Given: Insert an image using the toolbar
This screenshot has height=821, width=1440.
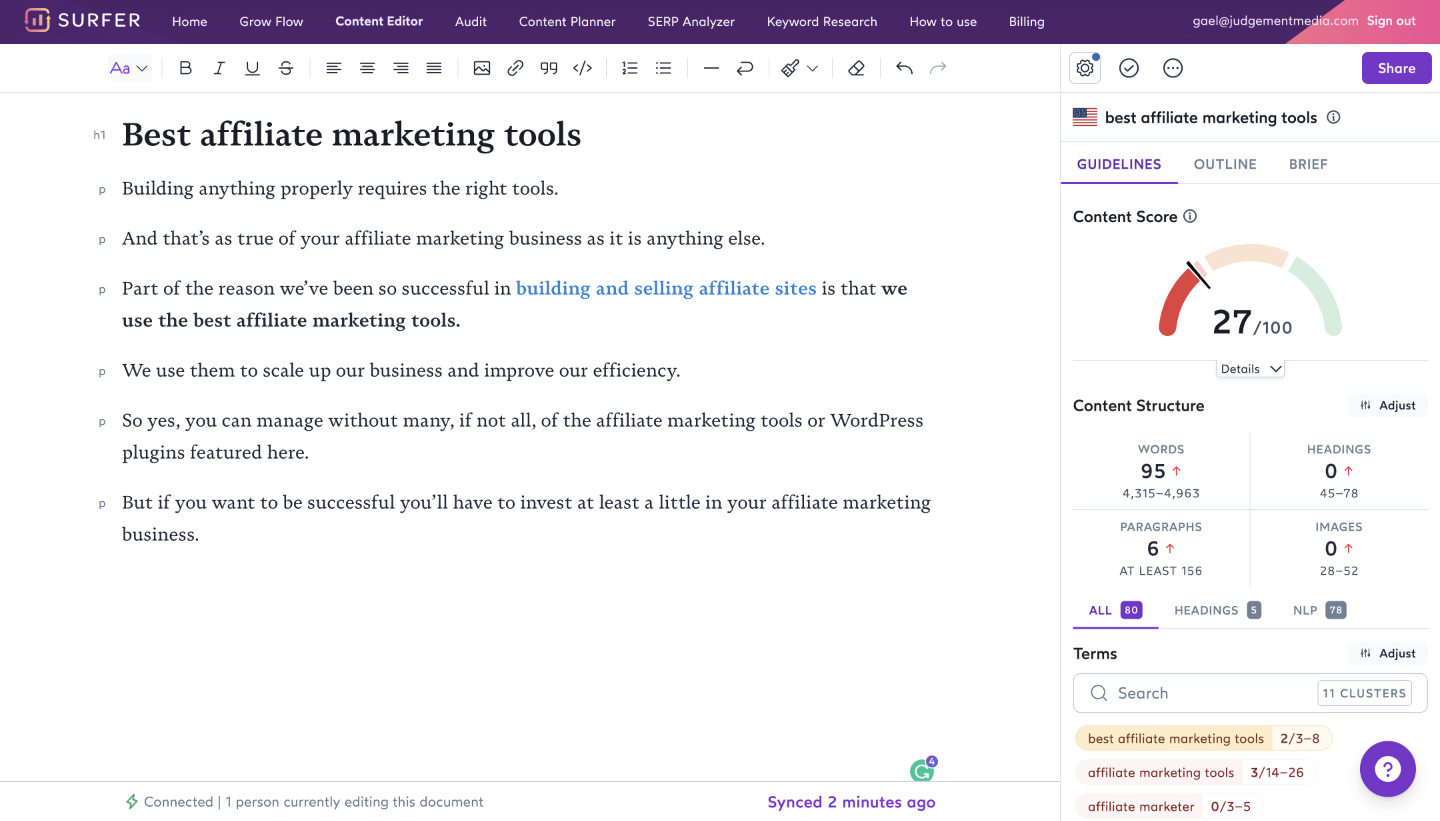Looking at the screenshot, I should [x=482, y=68].
